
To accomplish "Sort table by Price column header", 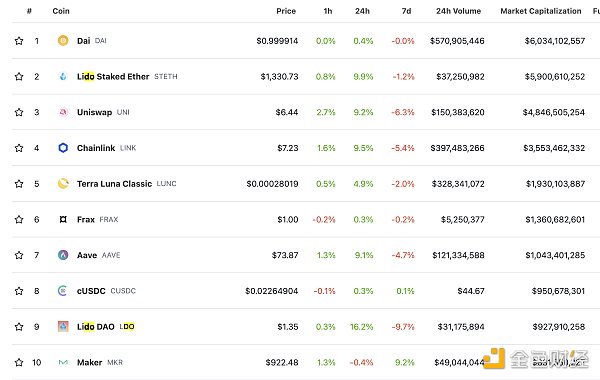I will click(x=286, y=11).
